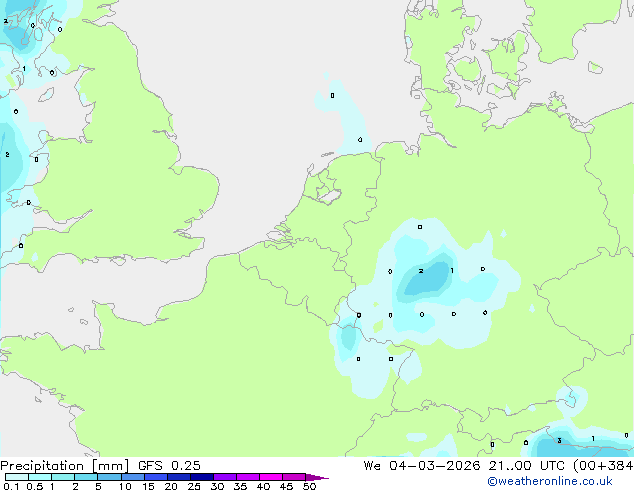Click the "We 04-03-2026" date text
The width and height of the screenshot is (634, 490).
pyautogui.click(x=422, y=466)
